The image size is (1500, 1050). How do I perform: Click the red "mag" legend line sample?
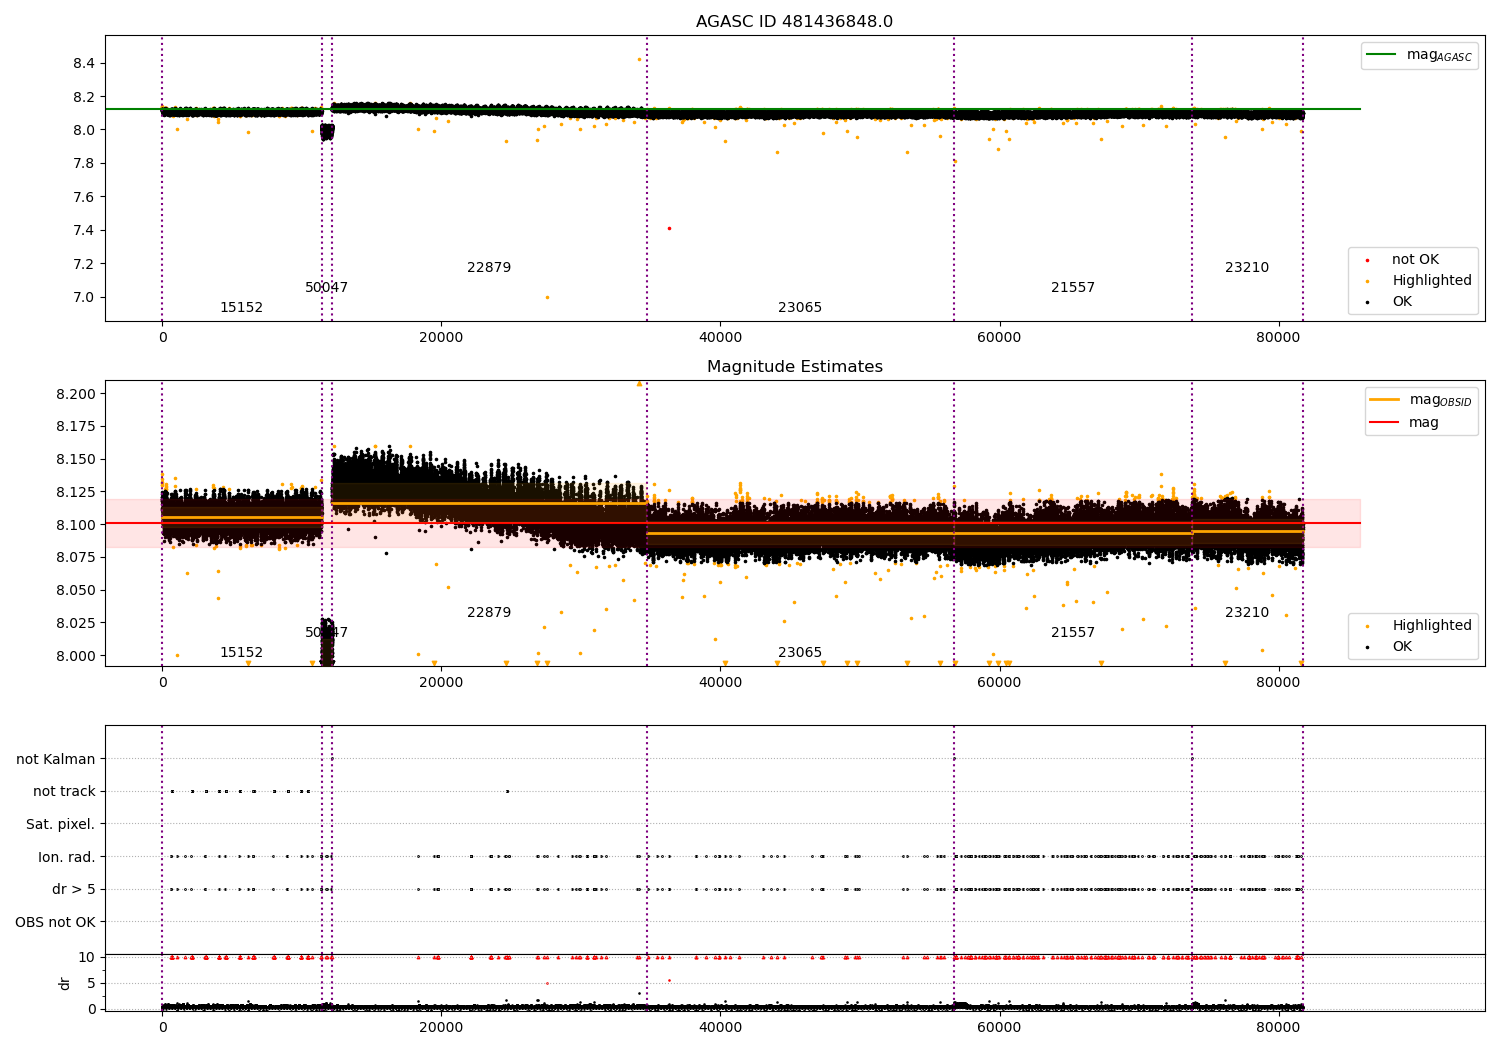(1385, 422)
